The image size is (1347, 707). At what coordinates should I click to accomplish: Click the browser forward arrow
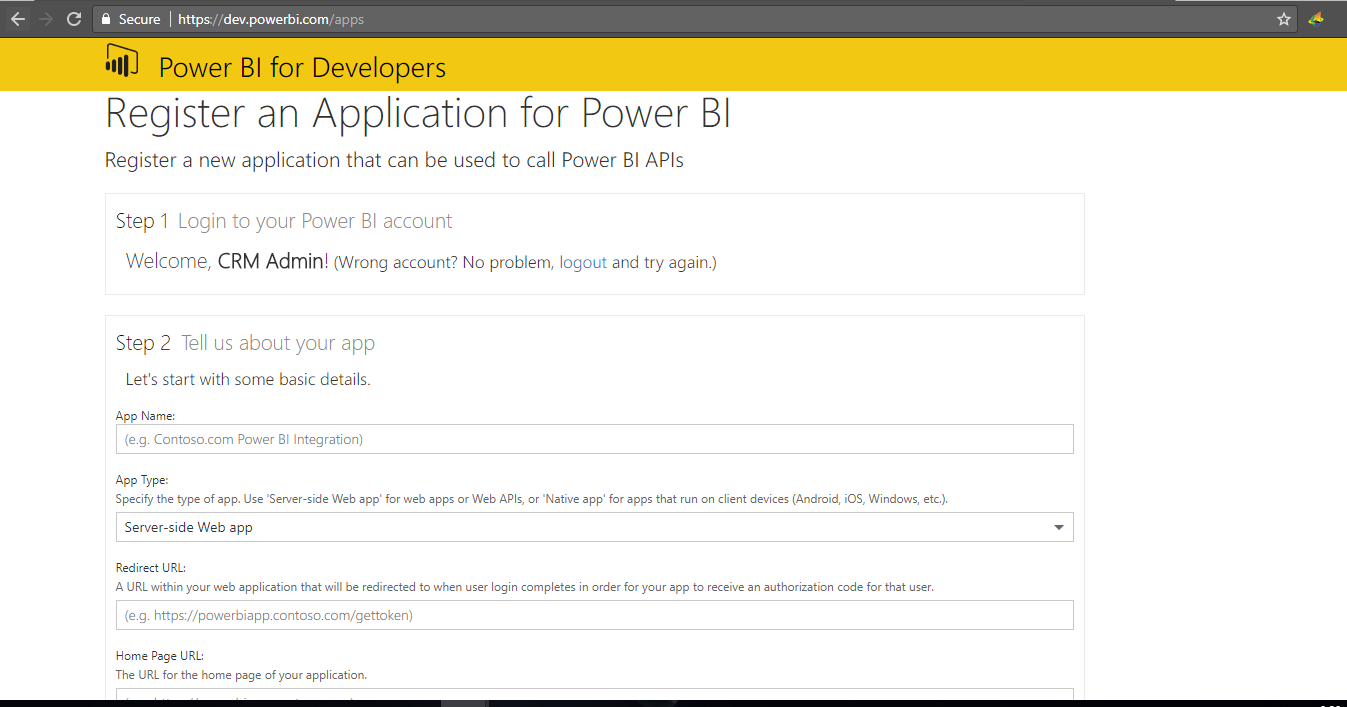pyautogui.click(x=45, y=19)
